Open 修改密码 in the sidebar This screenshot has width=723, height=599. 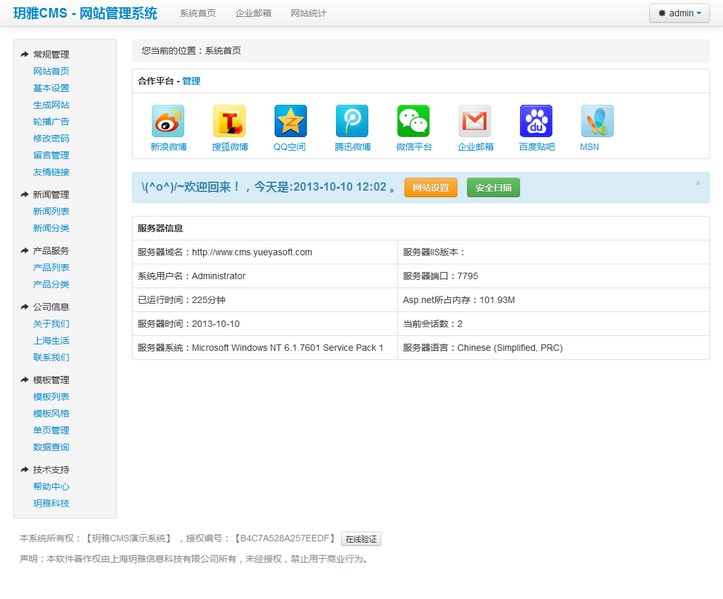(51, 138)
